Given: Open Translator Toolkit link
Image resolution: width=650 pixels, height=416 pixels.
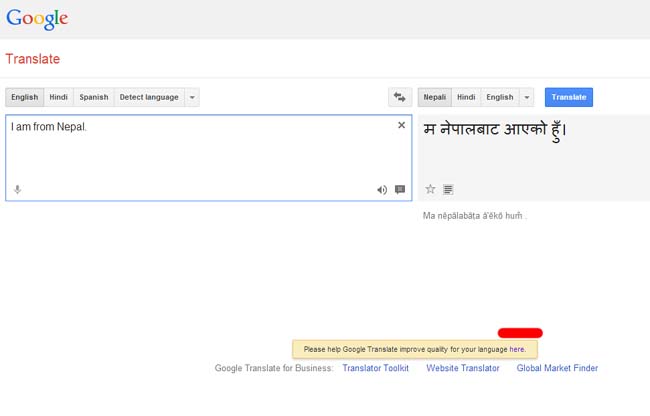Looking at the screenshot, I should [x=376, y=368].
